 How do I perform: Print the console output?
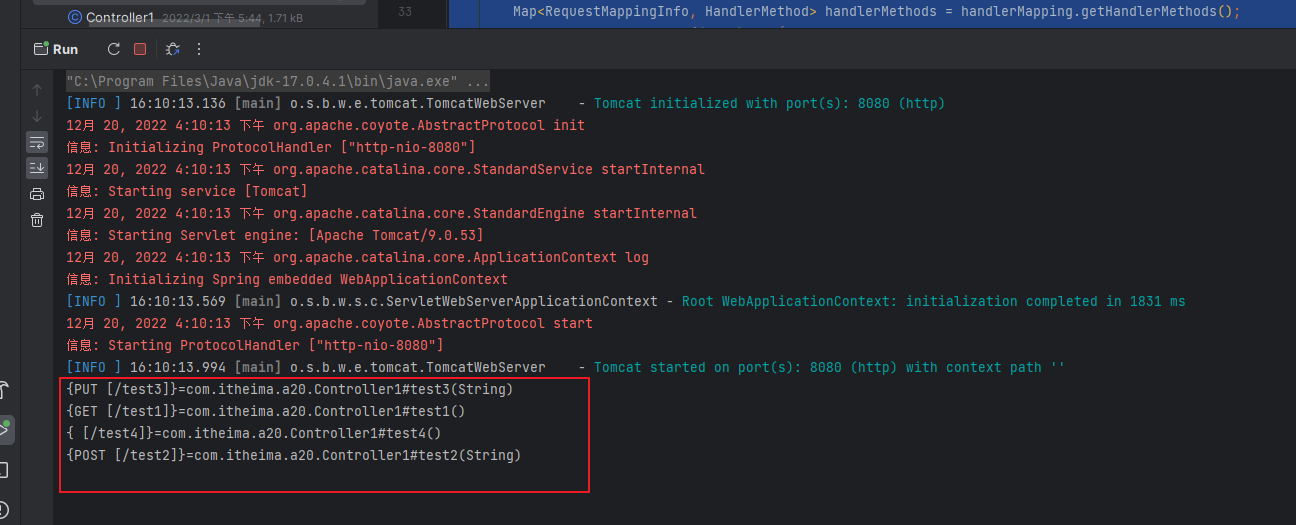coord(37,194)
